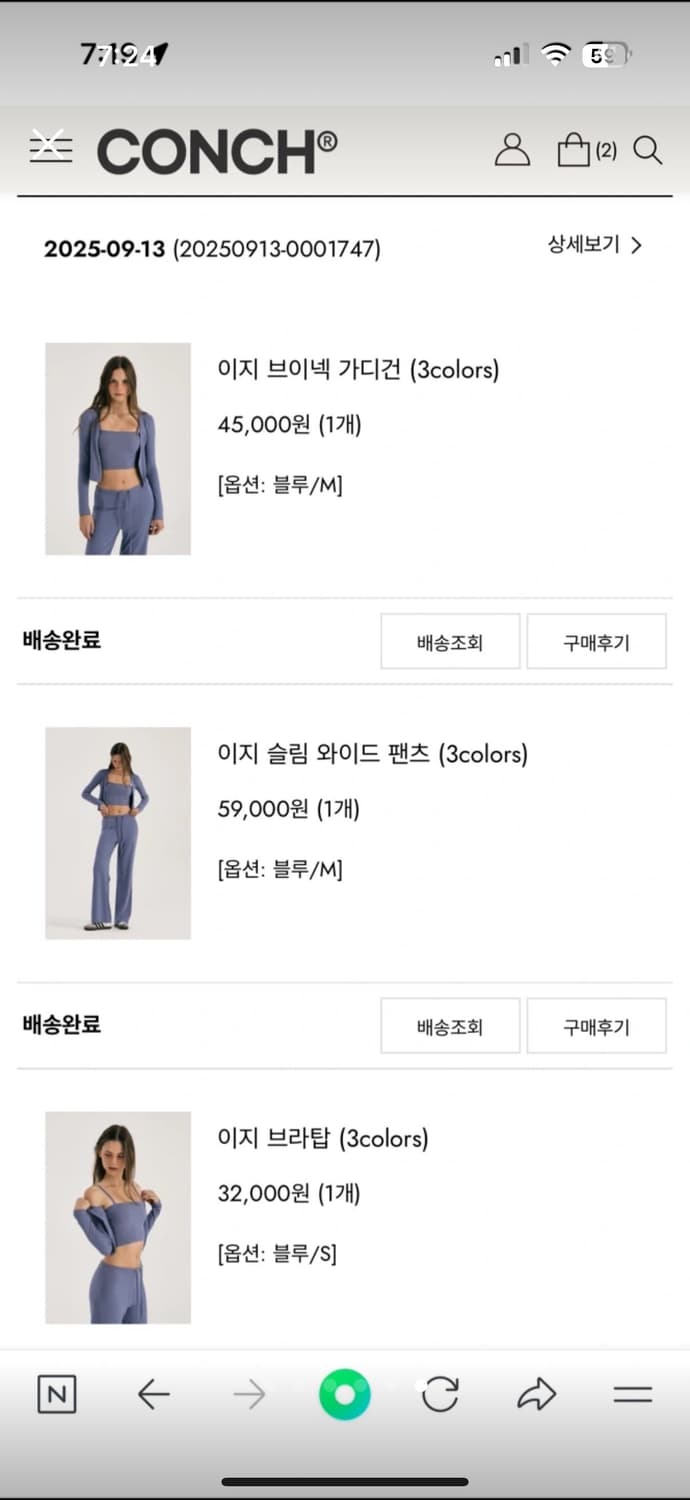This screenshot has height=1500, width=690.
Task: Open the shopping bag showing 2 items
Action: 572,149
